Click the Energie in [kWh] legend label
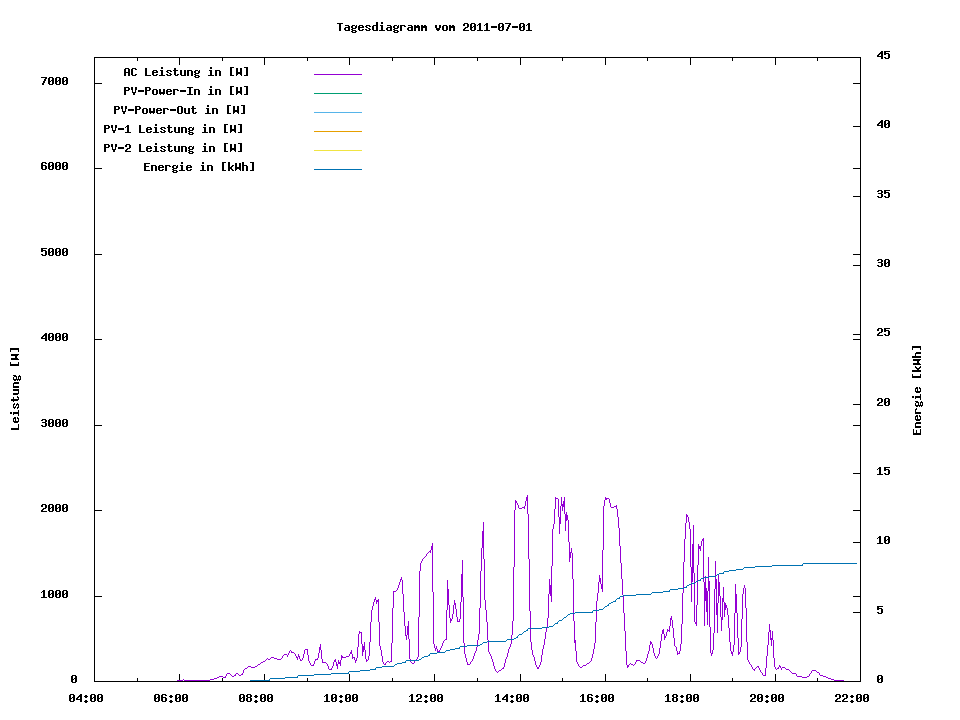This screenshot has height=720, width=960. (x=199, y=167)
